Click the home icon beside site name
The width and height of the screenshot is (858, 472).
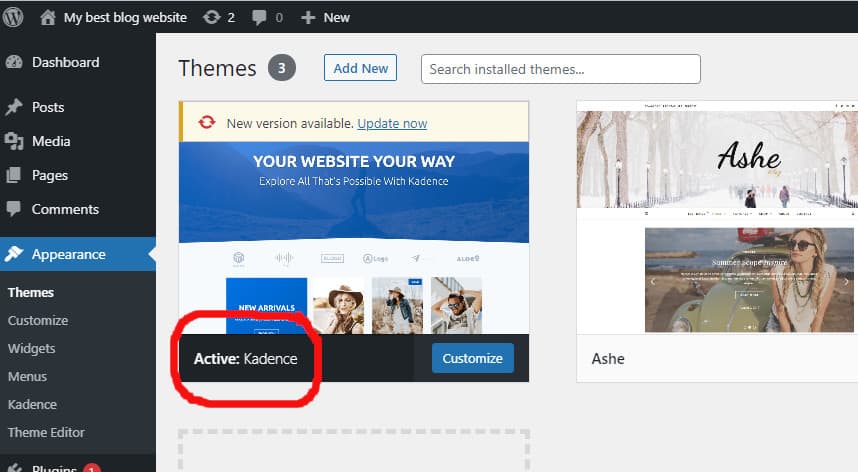(48, 18)
